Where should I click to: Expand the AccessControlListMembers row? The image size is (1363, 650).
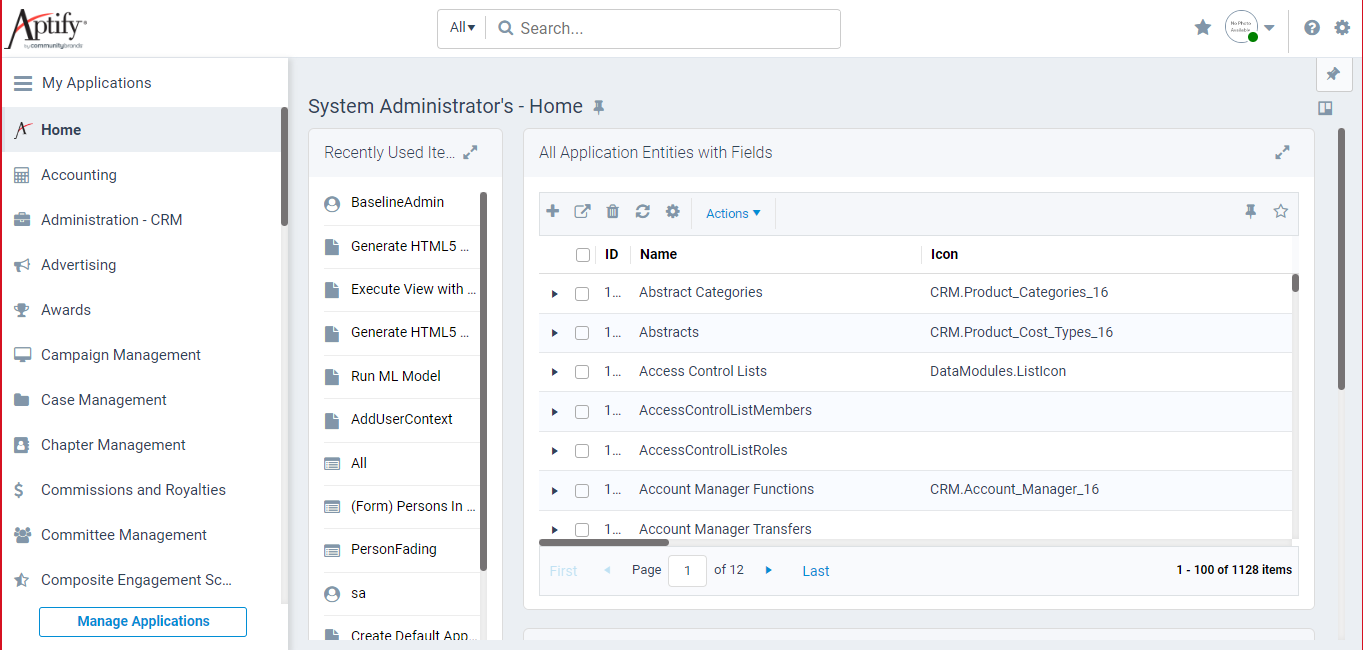555,412
